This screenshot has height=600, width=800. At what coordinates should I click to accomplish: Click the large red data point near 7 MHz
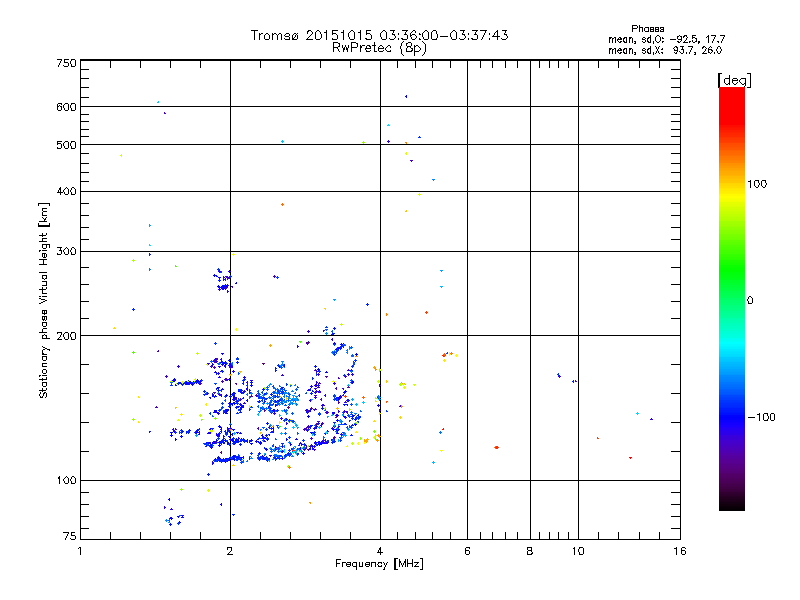click(x=496, y=447)
